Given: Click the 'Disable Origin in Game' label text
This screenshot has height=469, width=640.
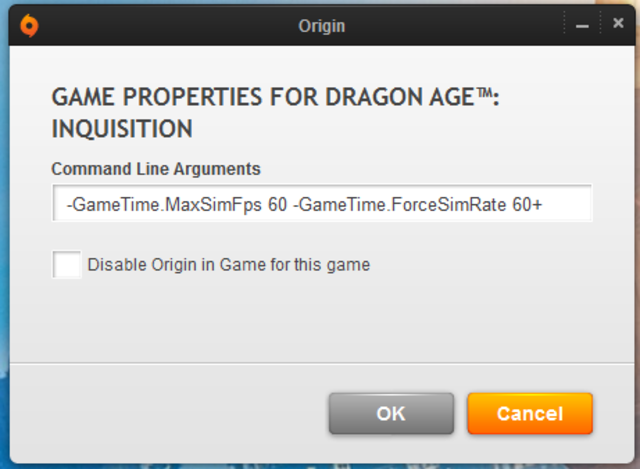Looking at the screenshot, I should [228, 265].
